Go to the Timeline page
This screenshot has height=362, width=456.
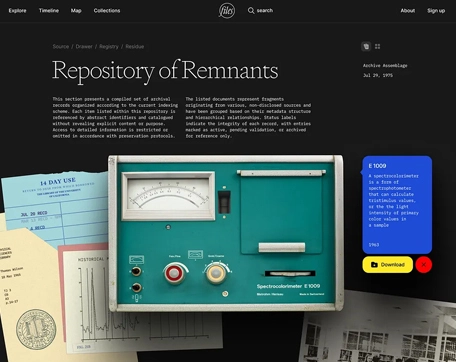[x=49, y=11]
